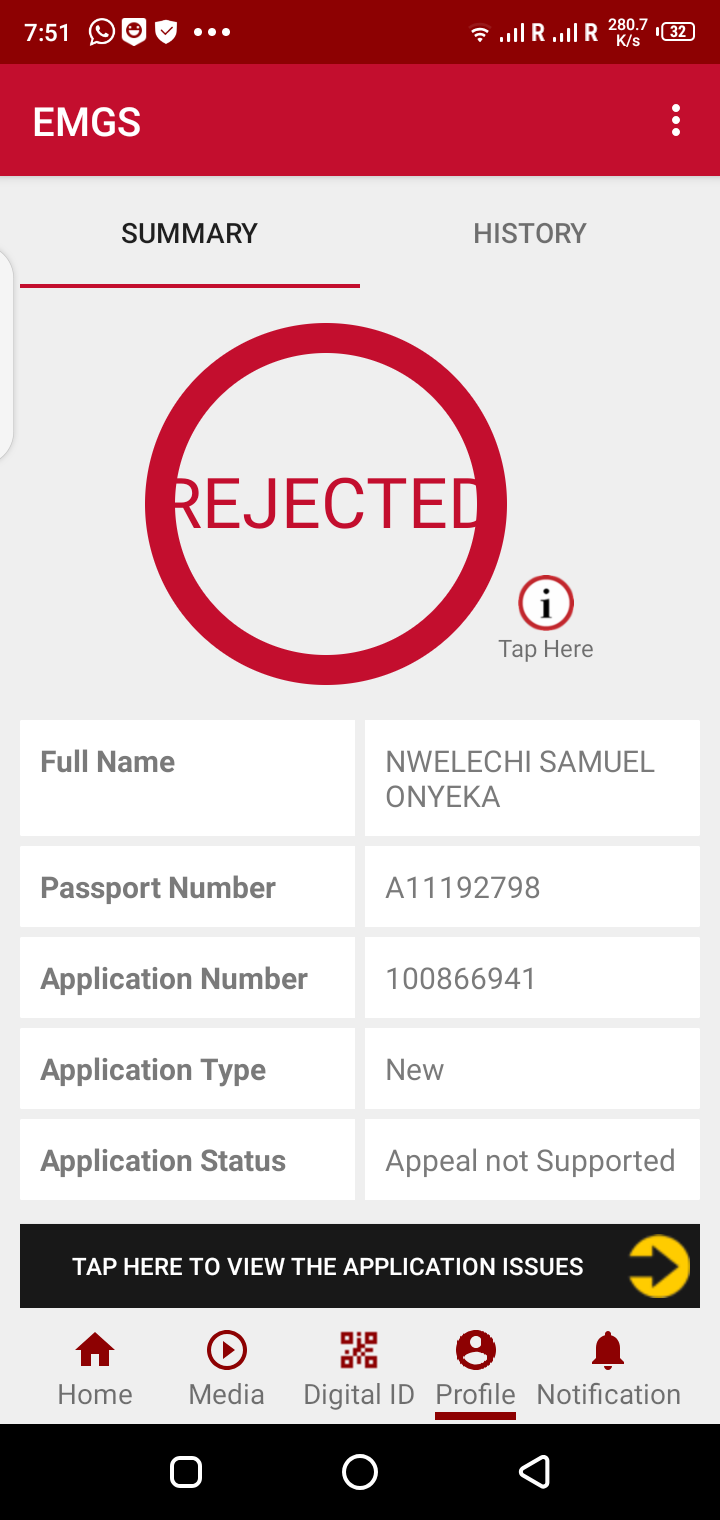Tap the passport number value A11192798
720x1520 pixels.
tap(463, 888)
